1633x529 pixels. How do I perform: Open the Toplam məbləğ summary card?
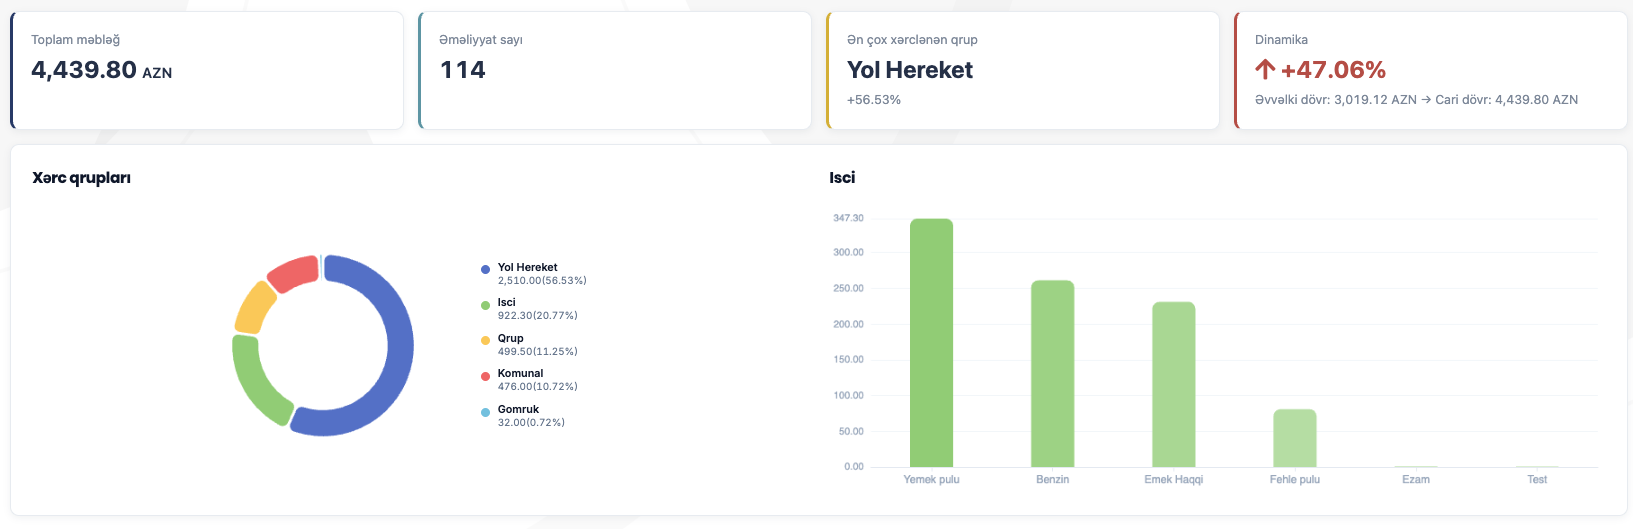point(207,70)
